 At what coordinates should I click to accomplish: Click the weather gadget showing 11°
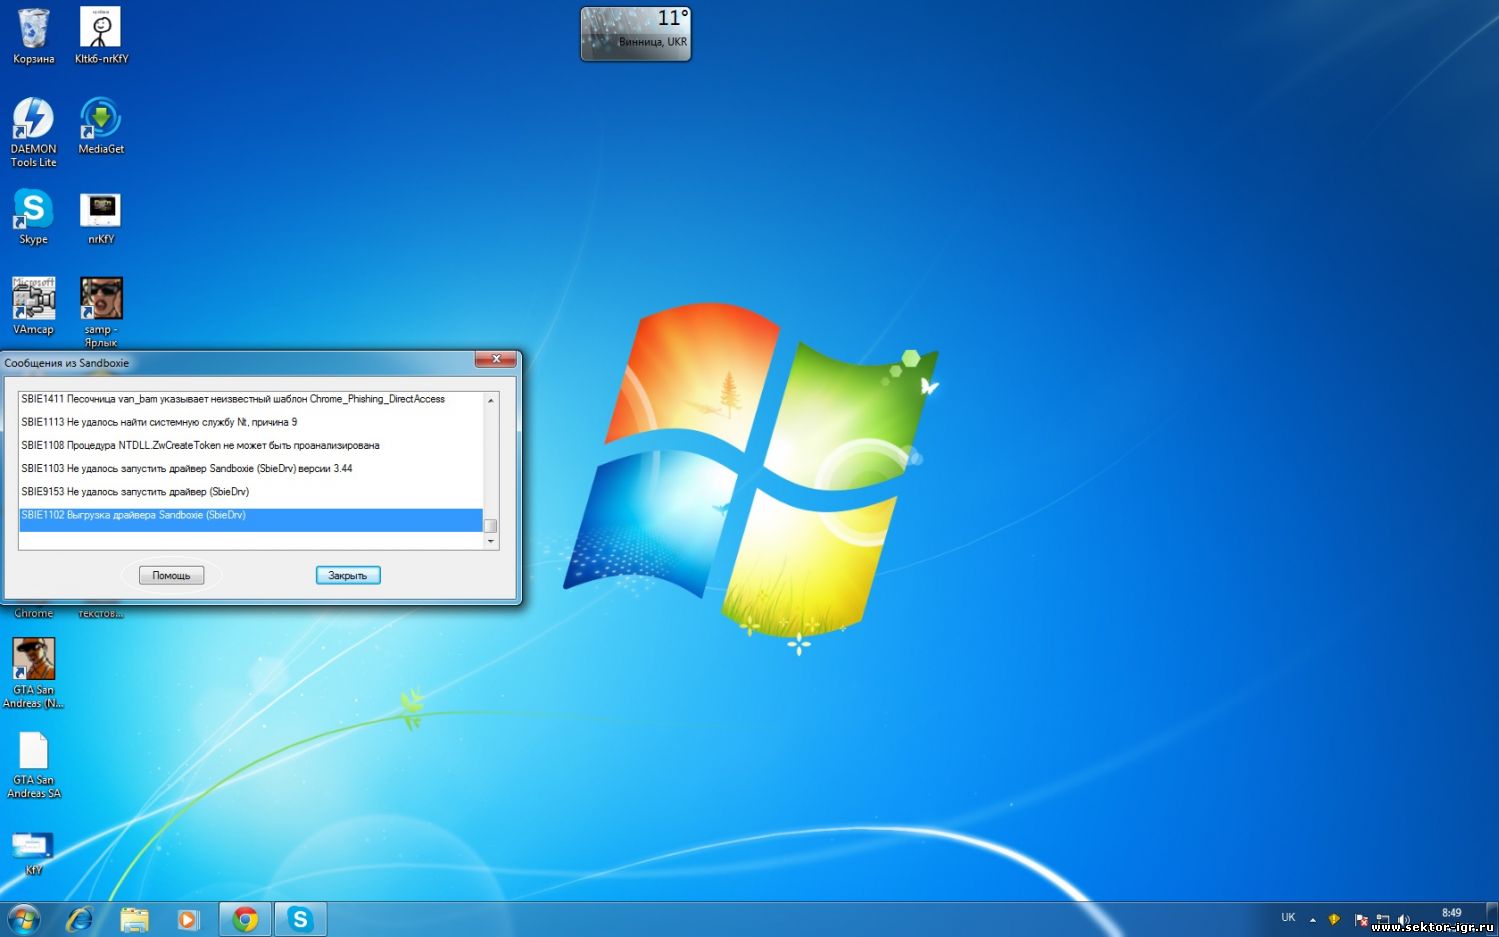pos(636,34)
